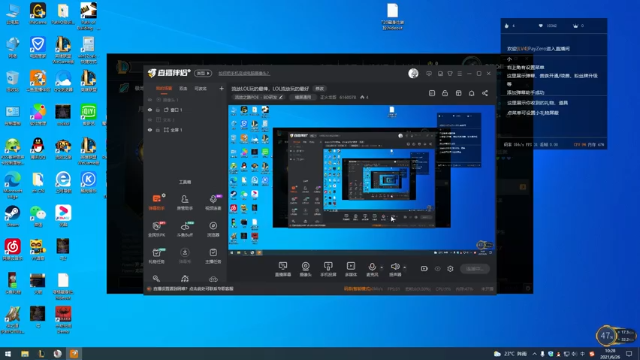Click the modify button beside stream title

point(319,89)
